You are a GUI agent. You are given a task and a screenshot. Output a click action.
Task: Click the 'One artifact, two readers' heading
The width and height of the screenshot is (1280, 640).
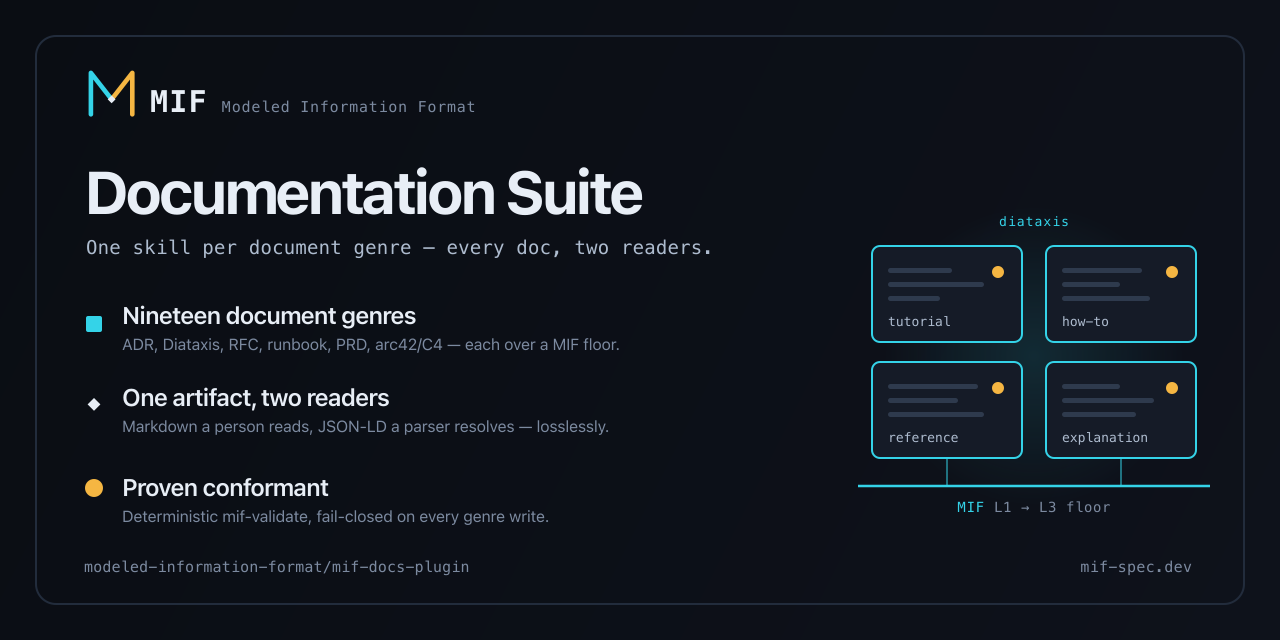coord(255,398)
